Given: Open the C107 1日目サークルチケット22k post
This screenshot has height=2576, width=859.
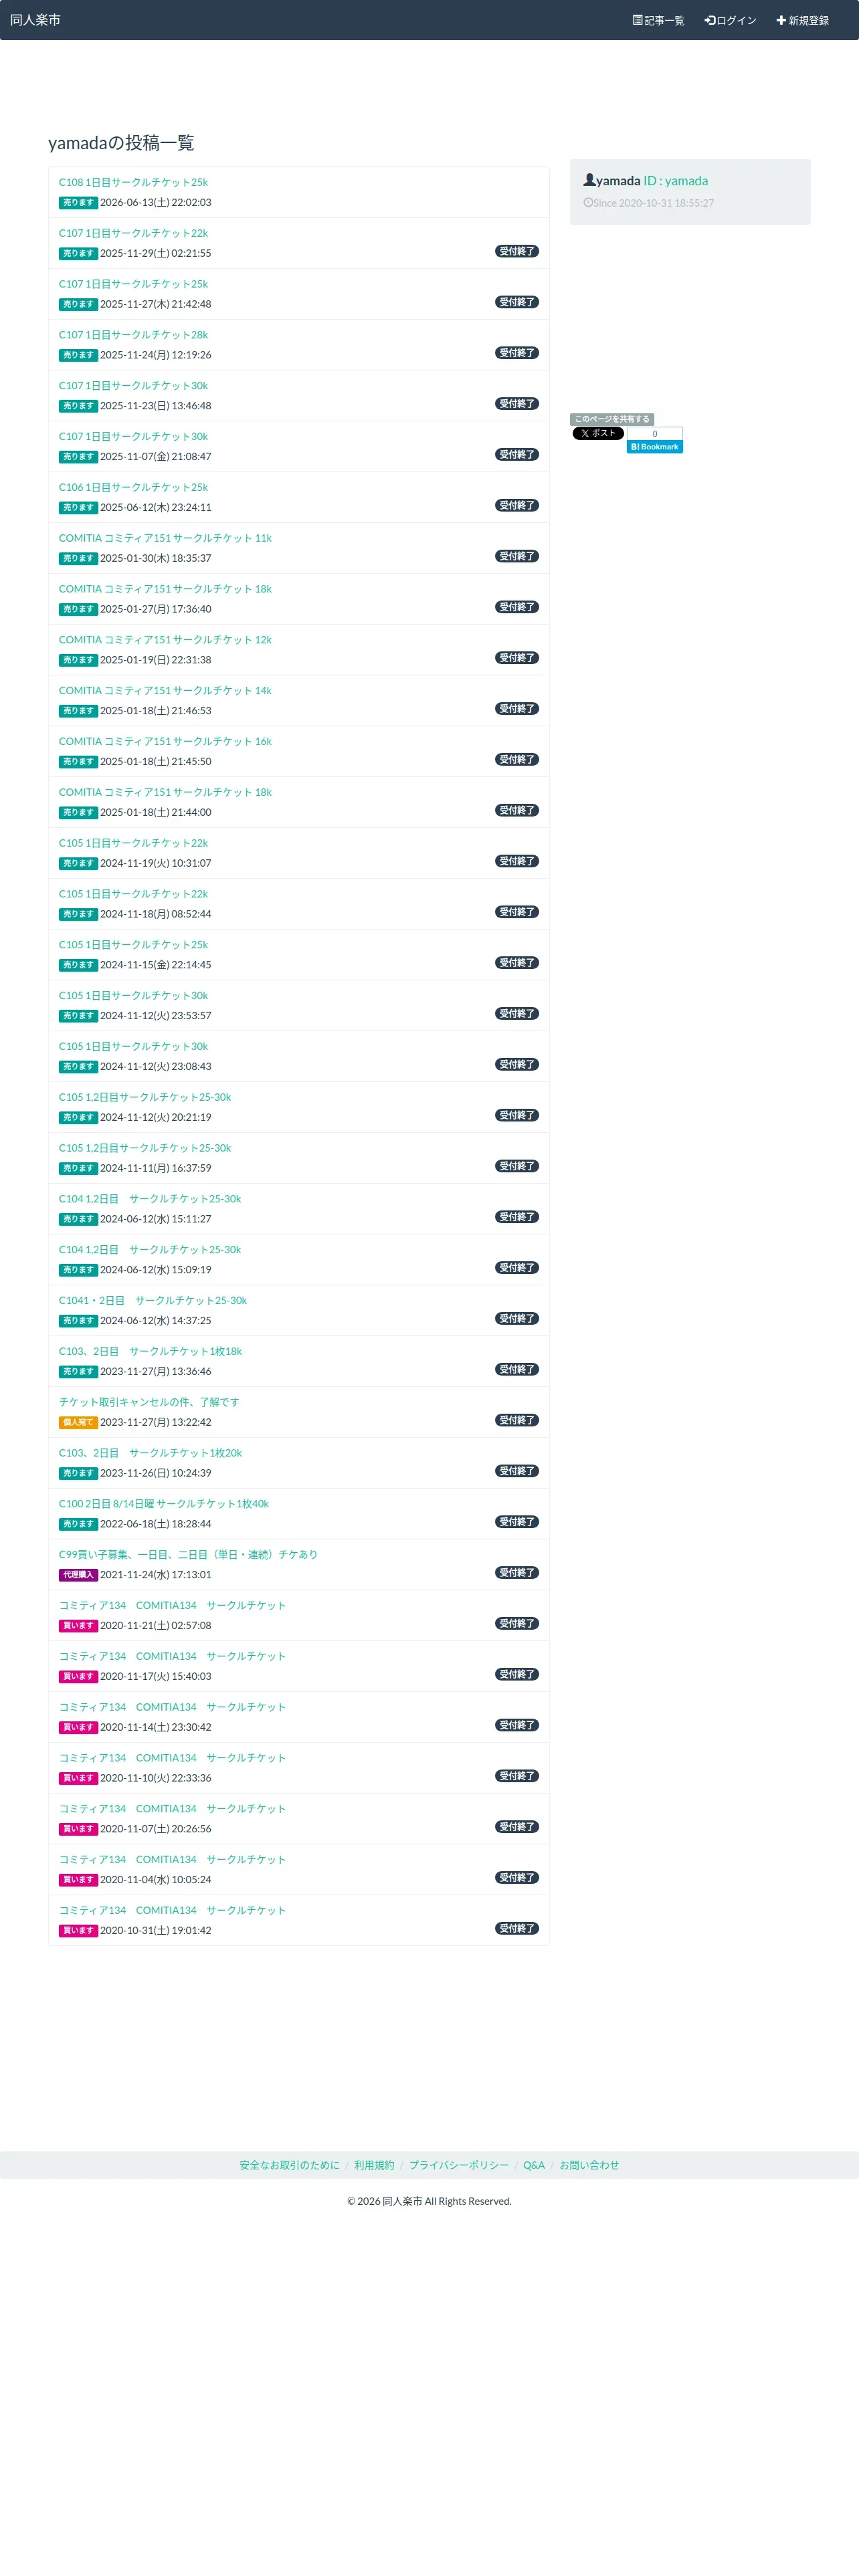Looking at the screenshot, I should (x=133, y=233).
